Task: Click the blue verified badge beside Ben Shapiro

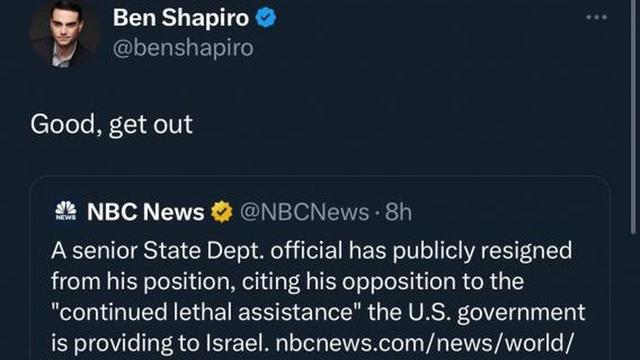Action: pyautogui.click(x=266, y=18)
